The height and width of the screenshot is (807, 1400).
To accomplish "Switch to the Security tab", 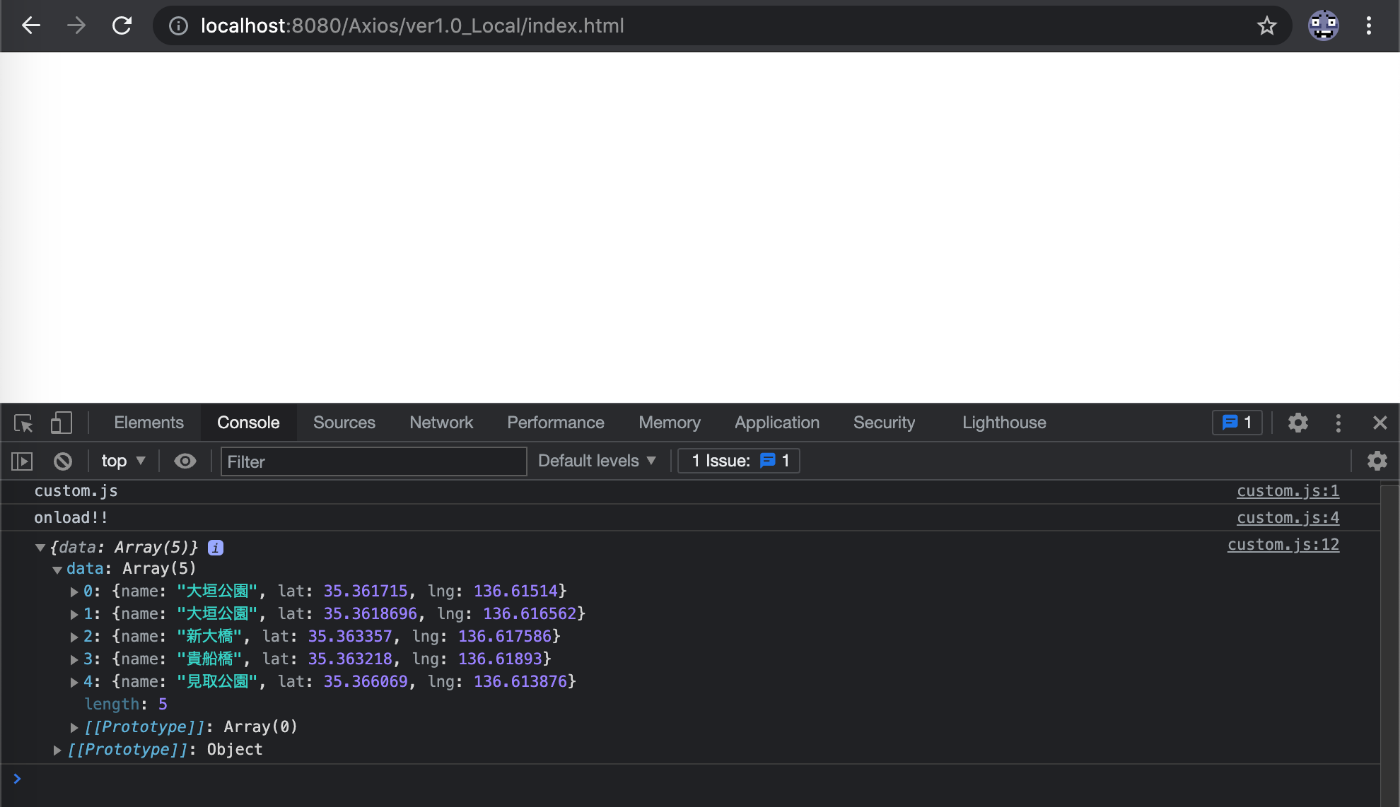I will tap(884, 423).
